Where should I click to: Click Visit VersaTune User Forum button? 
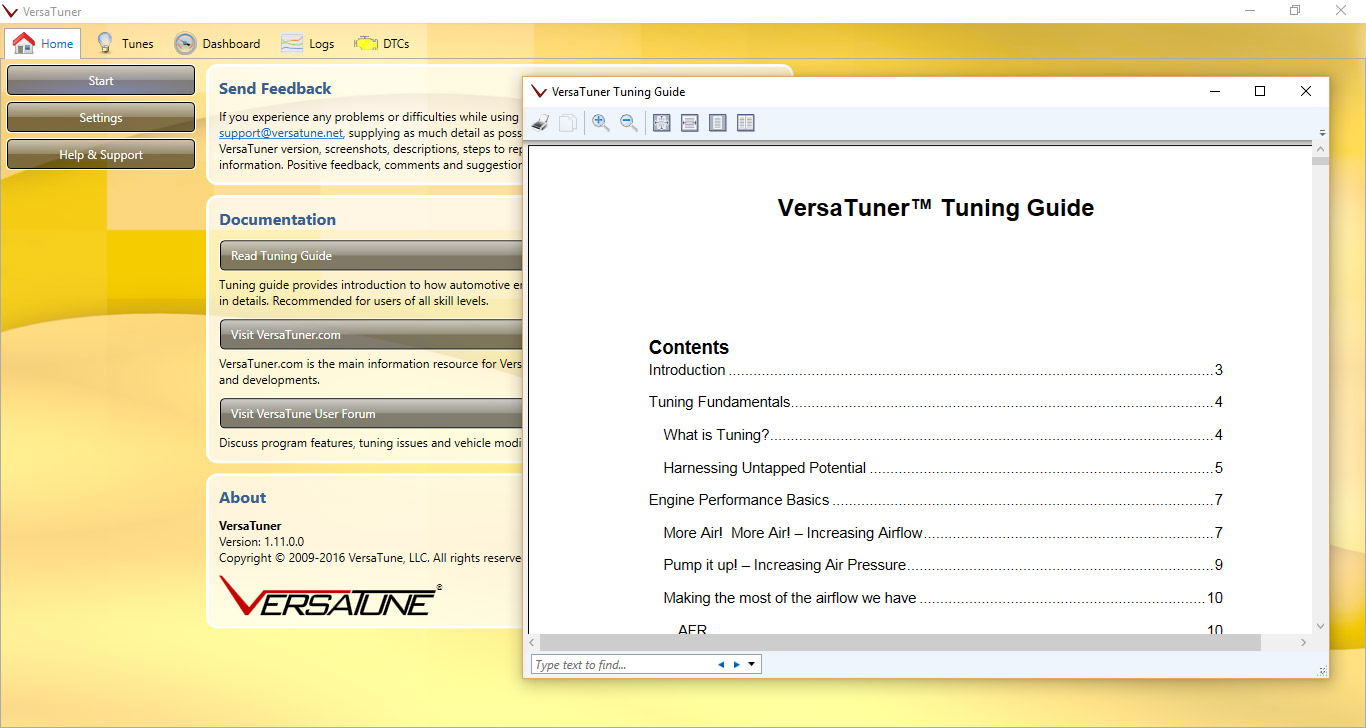(371, 413)
